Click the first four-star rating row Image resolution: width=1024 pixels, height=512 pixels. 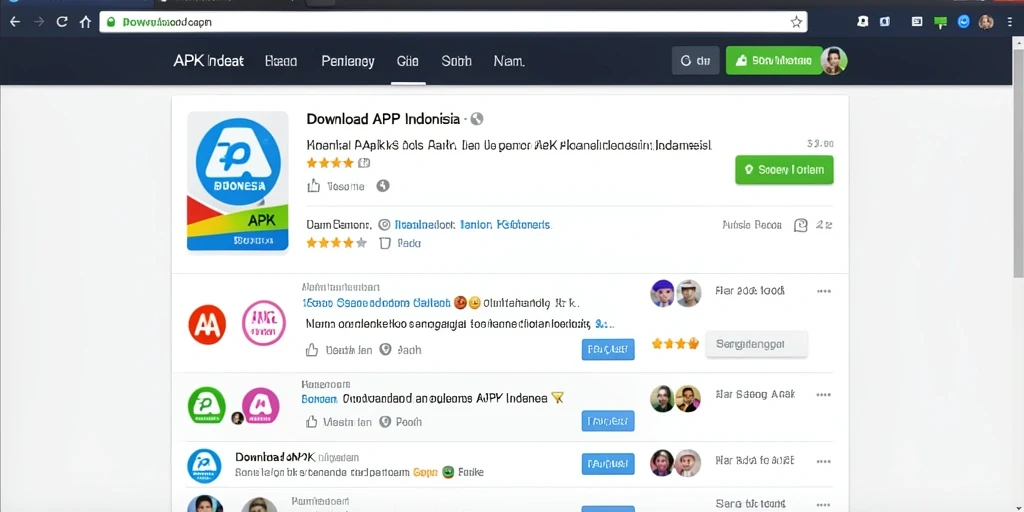coord(330,163)
